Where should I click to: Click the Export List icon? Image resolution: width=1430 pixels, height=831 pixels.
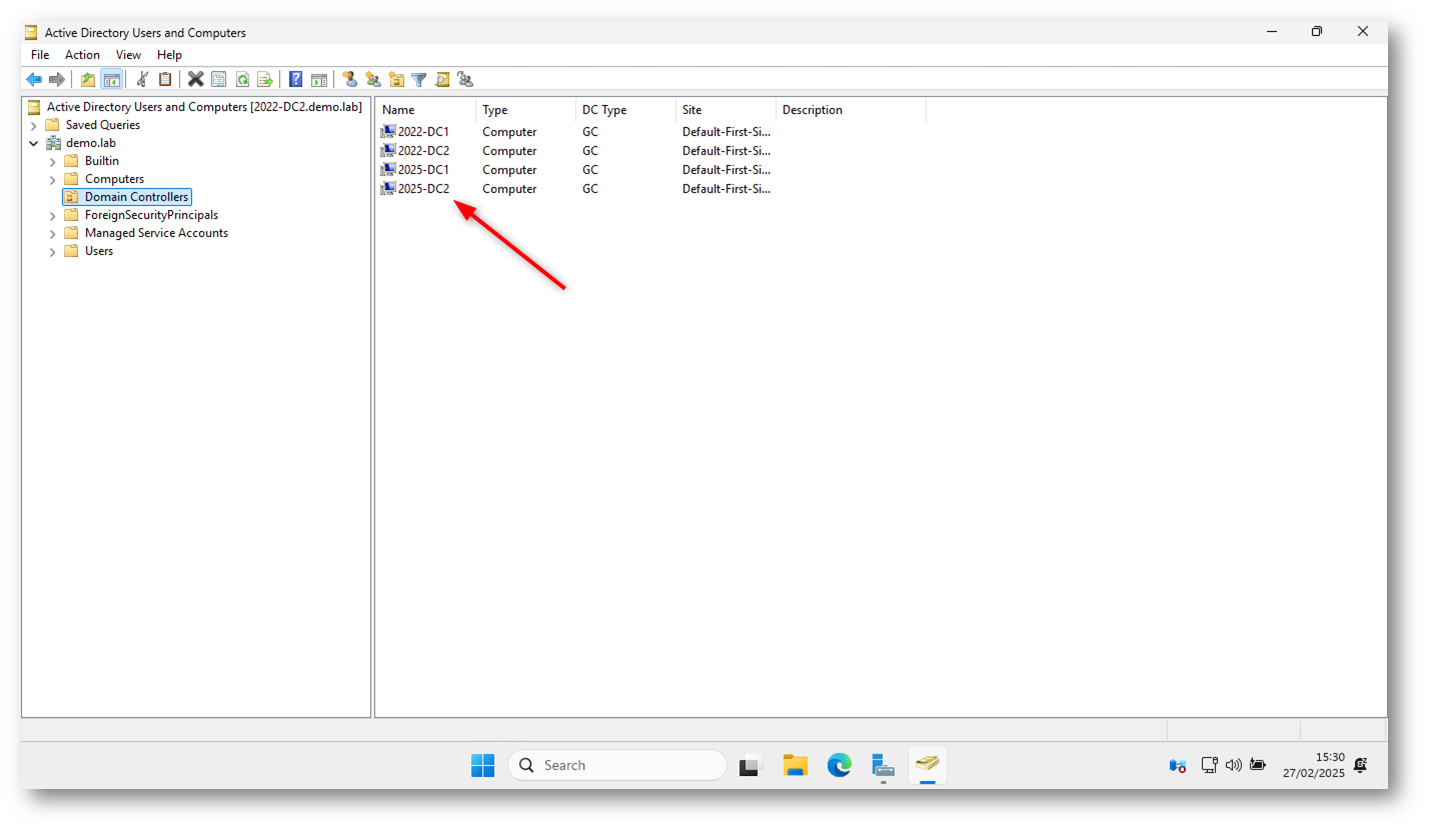[x=265, y=79]
